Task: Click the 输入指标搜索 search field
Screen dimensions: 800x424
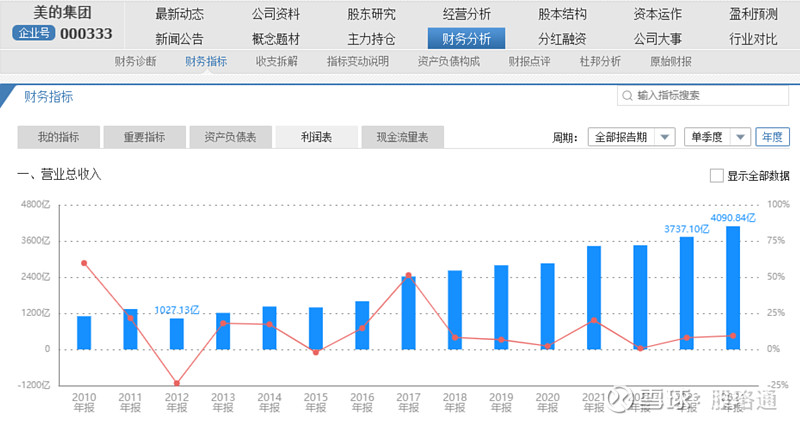Action: click(x=703, y=95)
